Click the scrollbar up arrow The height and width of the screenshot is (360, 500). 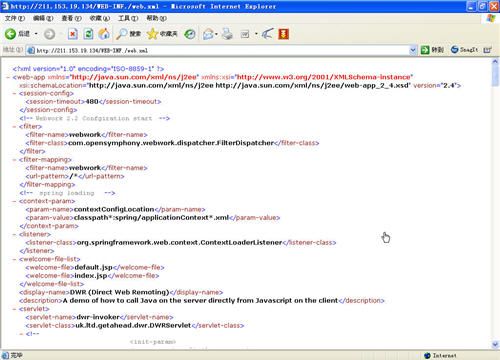(x=495, y=61)
